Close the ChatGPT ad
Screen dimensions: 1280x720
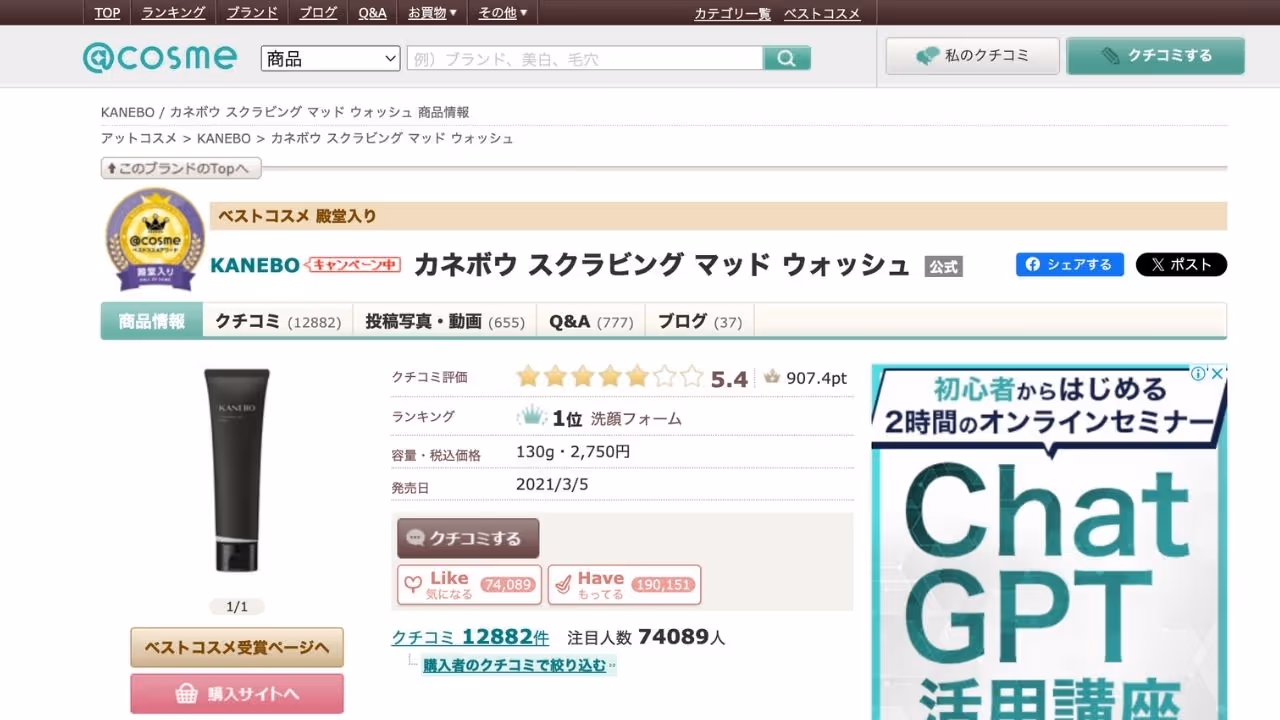click(x=1217, y=374)
